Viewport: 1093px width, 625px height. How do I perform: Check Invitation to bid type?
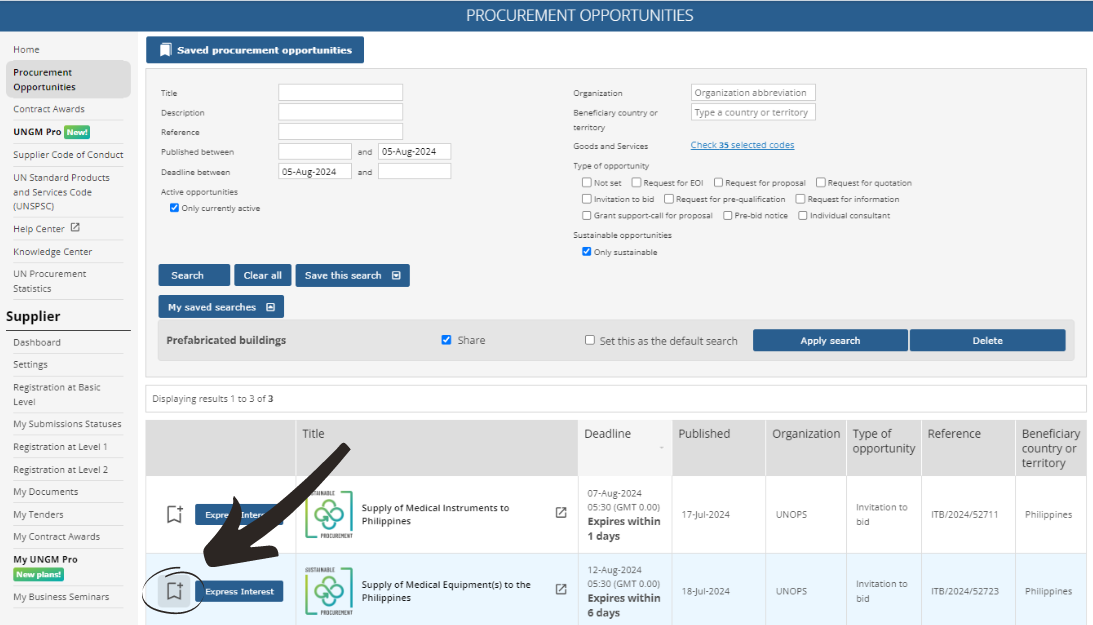pos(586,199)
